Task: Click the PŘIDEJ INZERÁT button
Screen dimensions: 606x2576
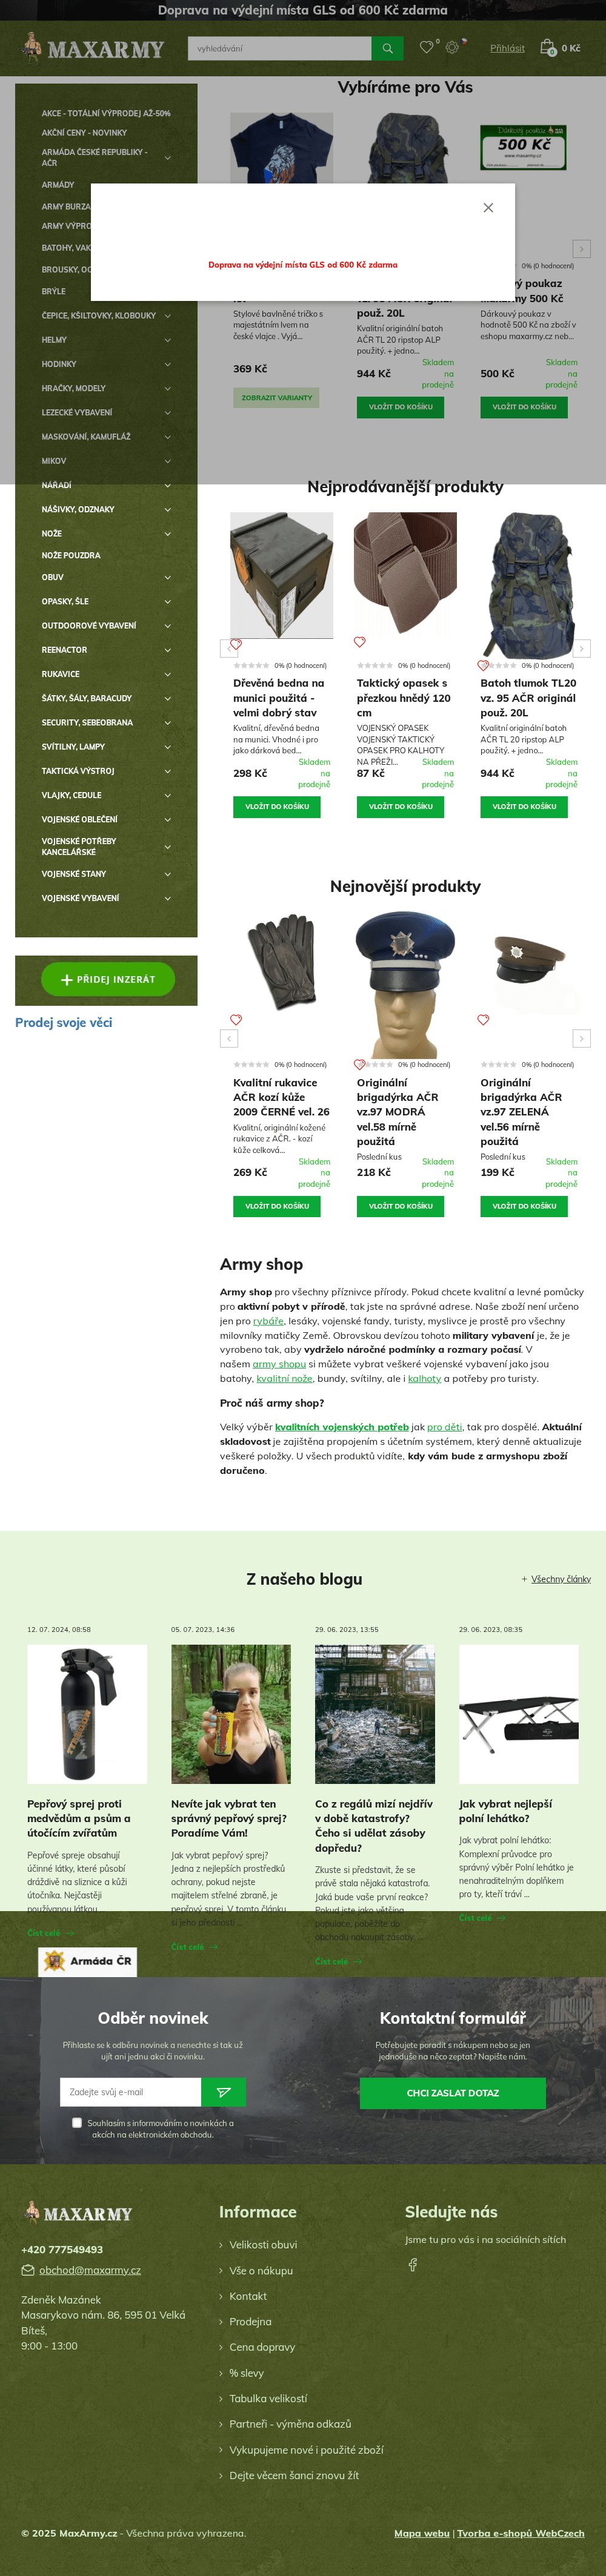Action: (x=108, y=979)
